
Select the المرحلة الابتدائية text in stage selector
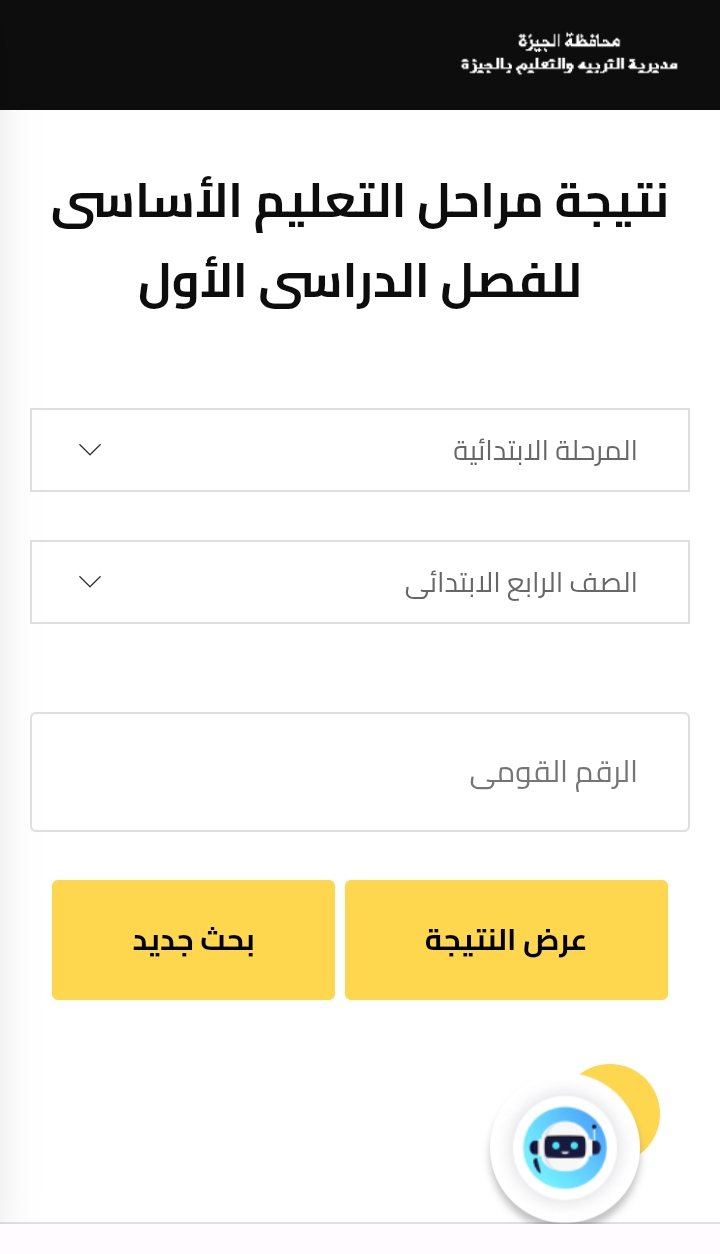tap(545, 451)
